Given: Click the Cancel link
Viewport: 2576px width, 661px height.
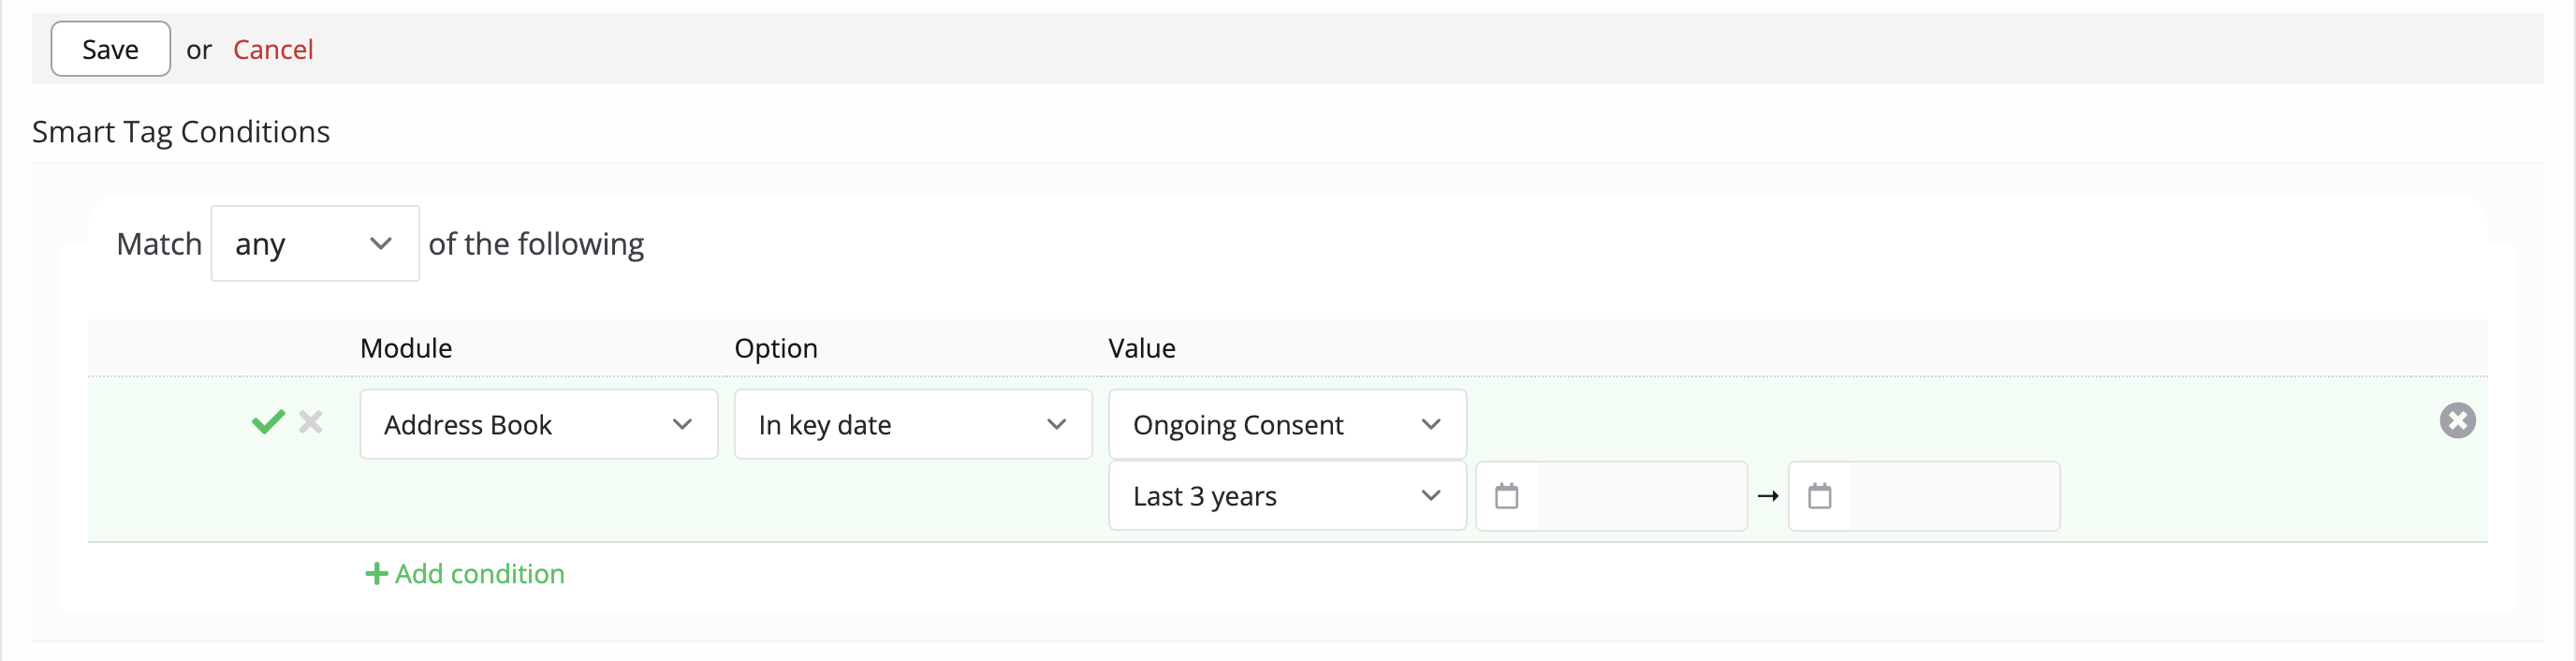Looking at the screenshot, I should tap(273, 49).
